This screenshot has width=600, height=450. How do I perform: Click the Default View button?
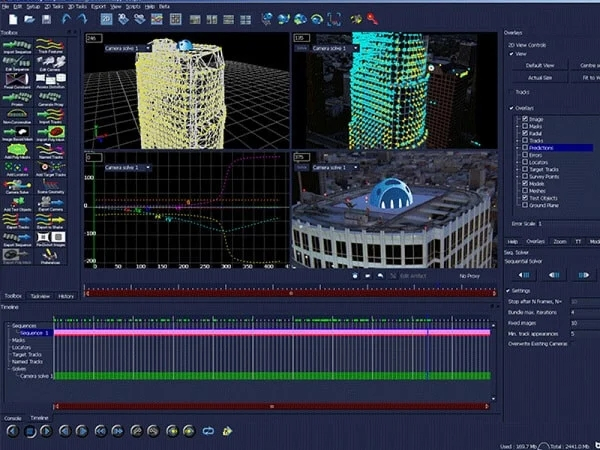point(540,65)
